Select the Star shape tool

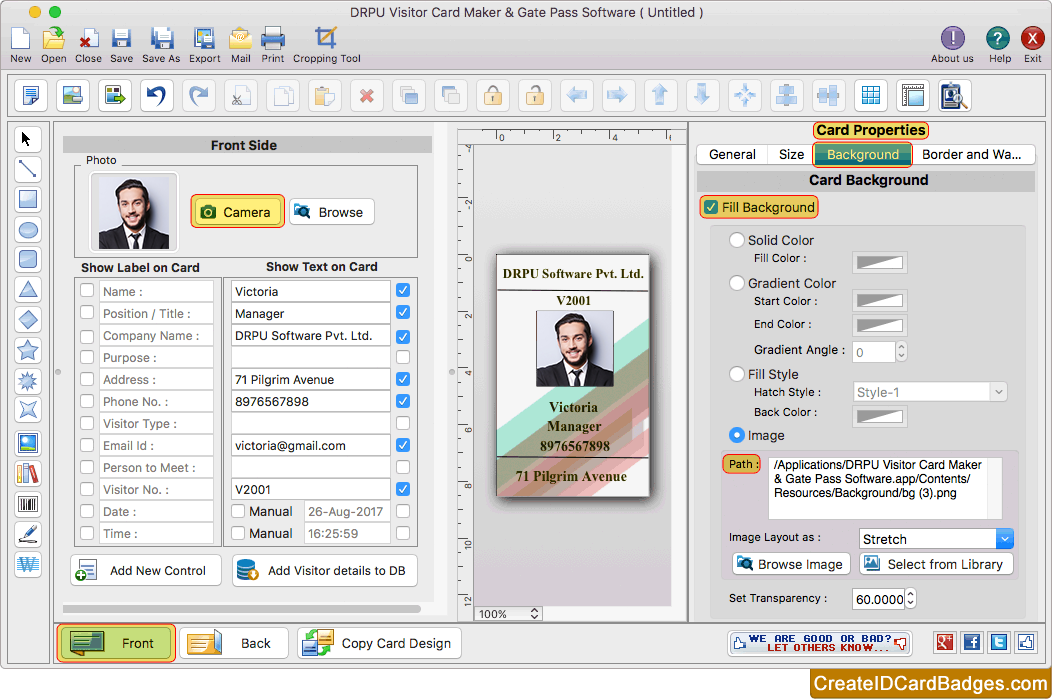(x=28, y=350)
